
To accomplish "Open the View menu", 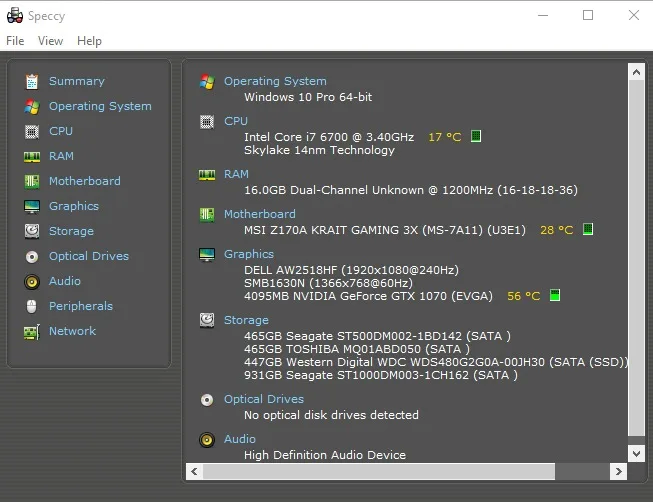I will tap(50, 41).
